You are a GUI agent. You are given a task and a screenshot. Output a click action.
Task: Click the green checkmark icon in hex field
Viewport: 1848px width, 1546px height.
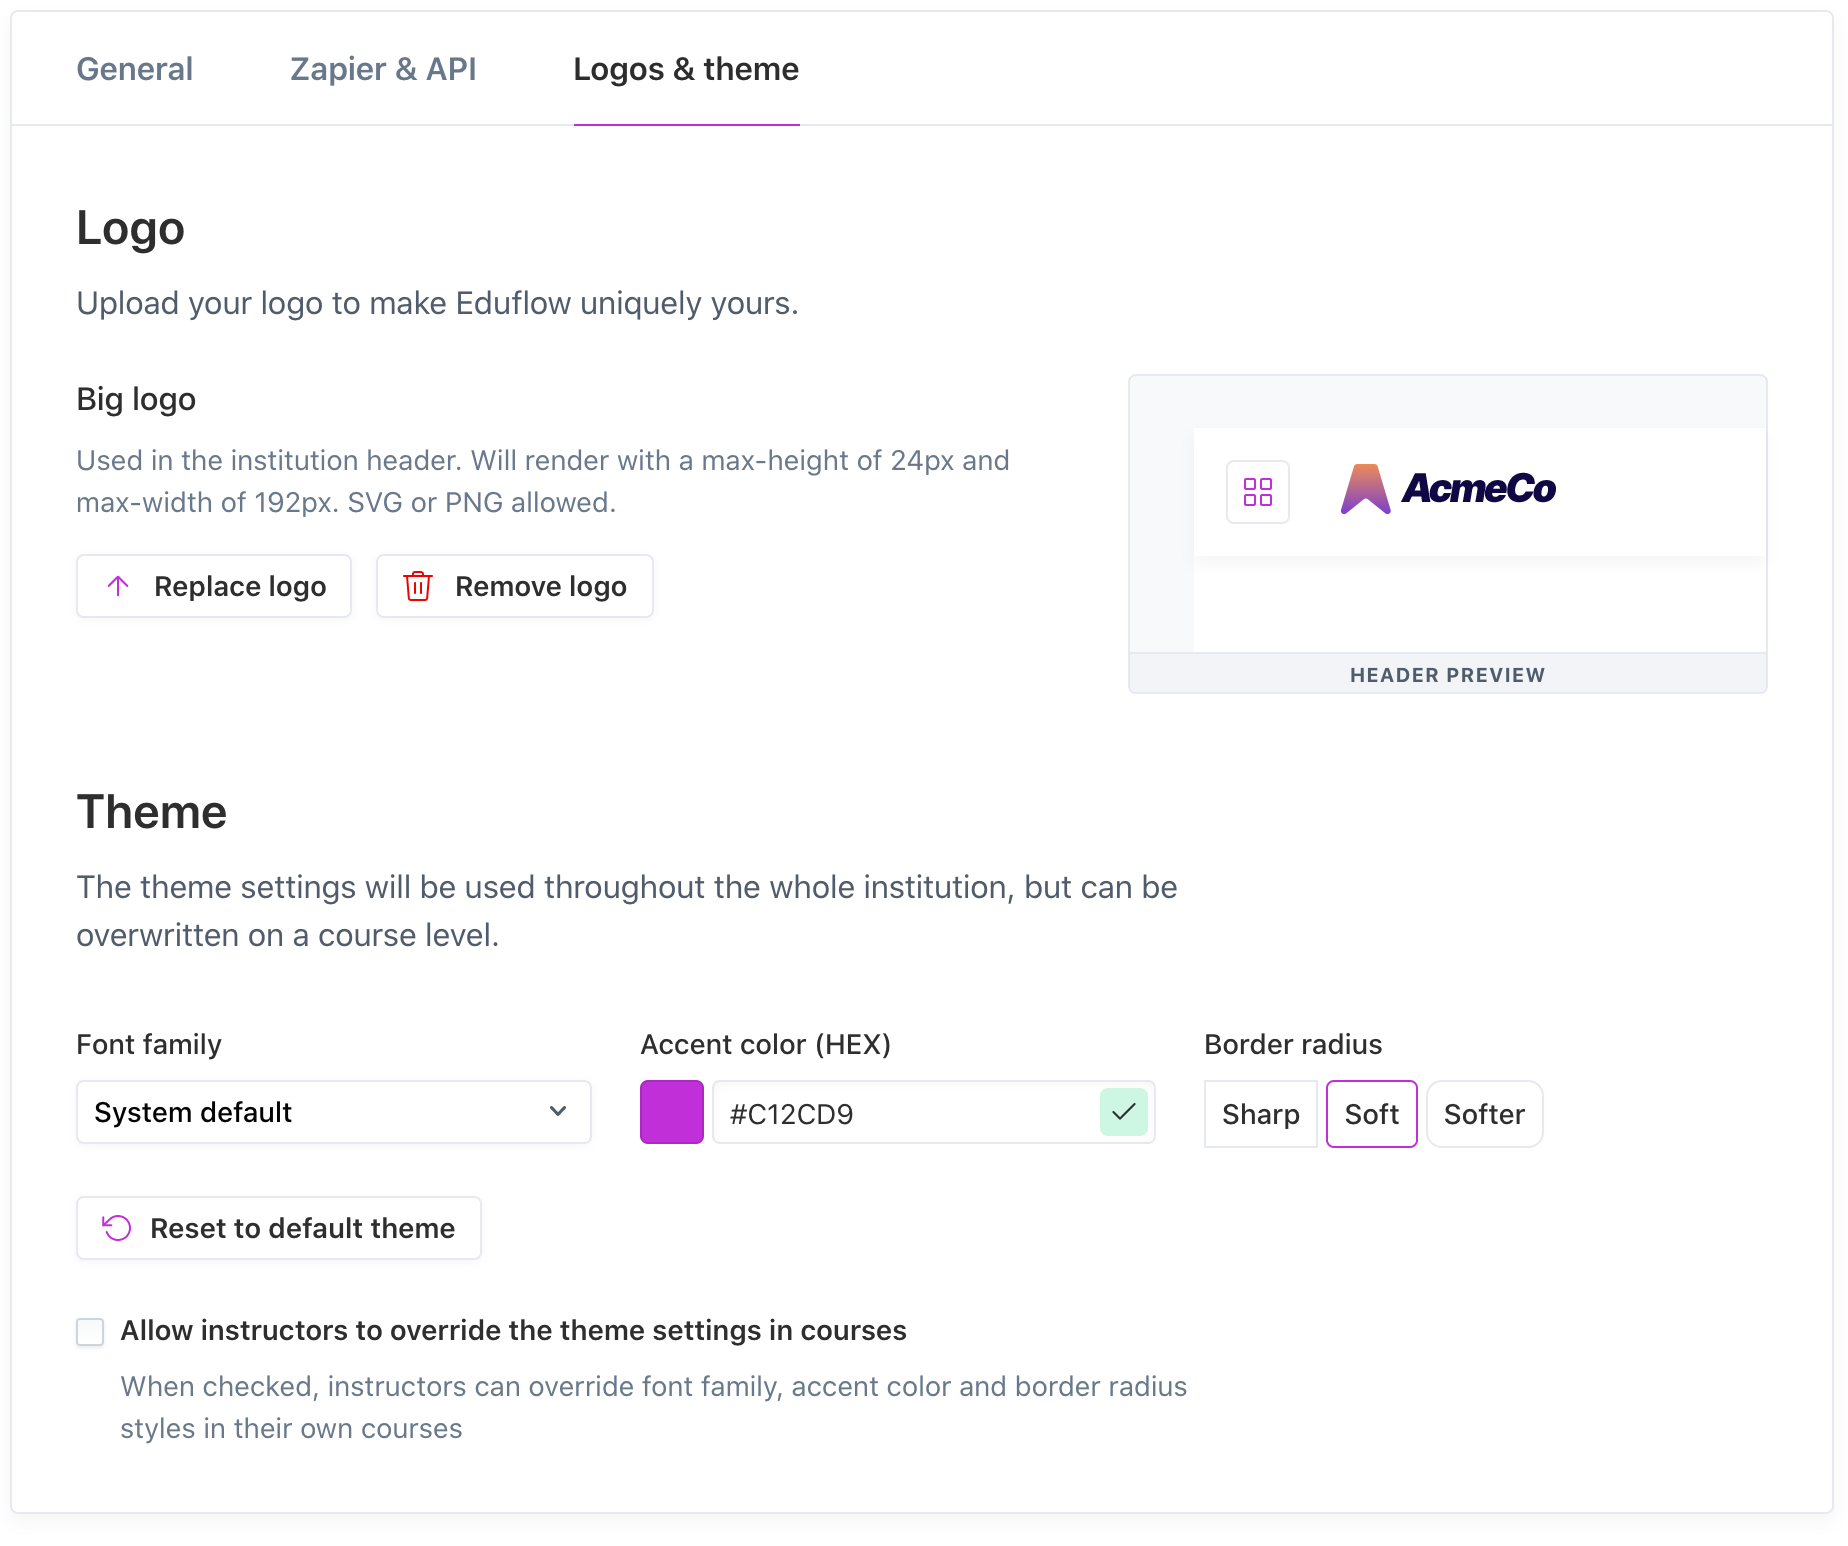point(1124,1112)
